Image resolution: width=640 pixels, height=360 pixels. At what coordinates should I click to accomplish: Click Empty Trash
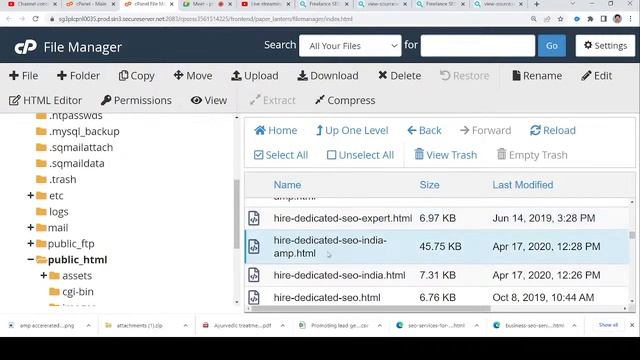coord(532,155)
